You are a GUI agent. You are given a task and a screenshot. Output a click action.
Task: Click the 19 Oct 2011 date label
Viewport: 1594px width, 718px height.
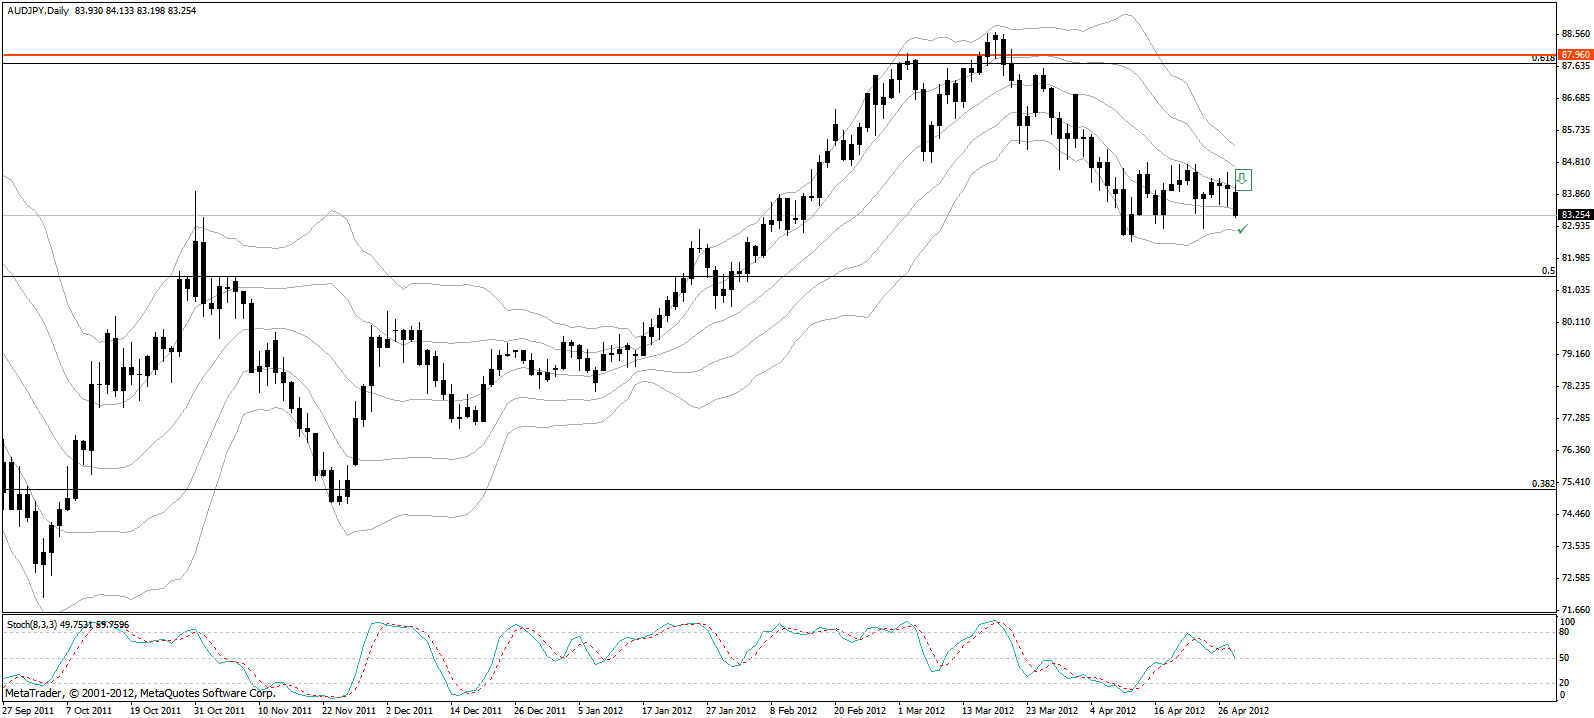(155, 711)
